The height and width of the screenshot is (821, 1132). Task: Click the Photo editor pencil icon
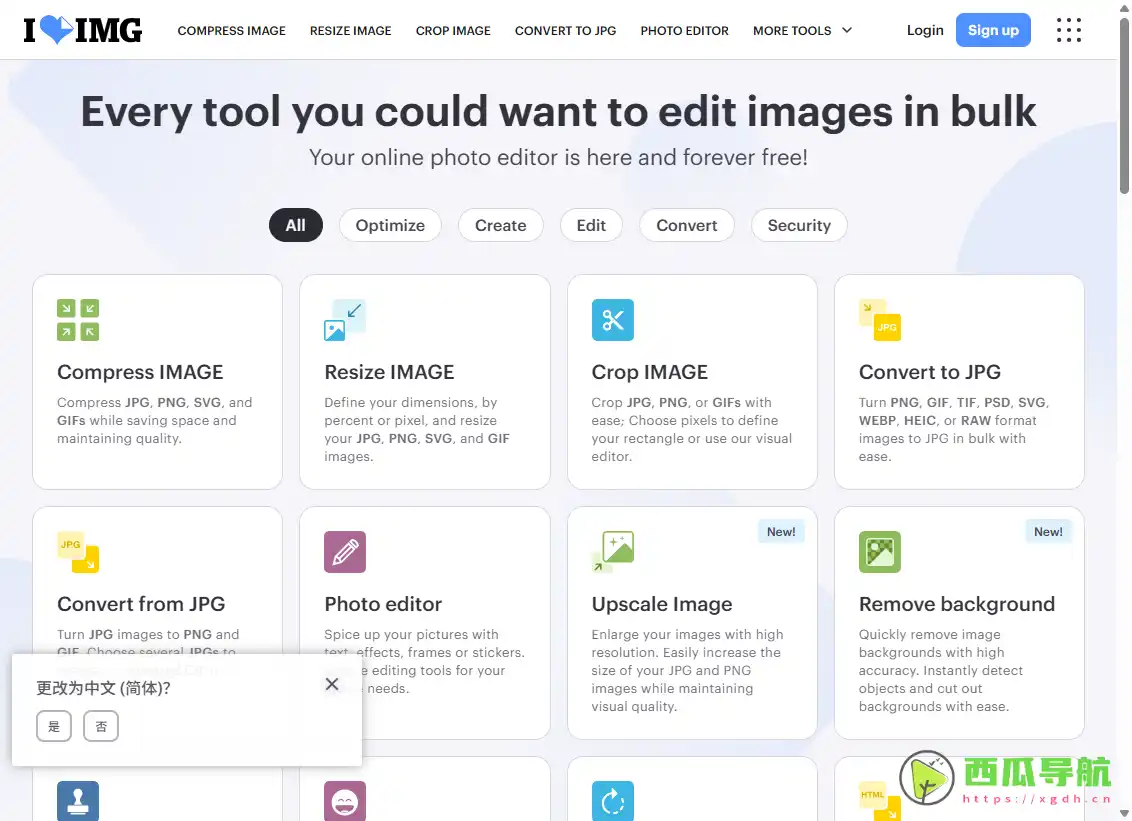pos(345,552)
